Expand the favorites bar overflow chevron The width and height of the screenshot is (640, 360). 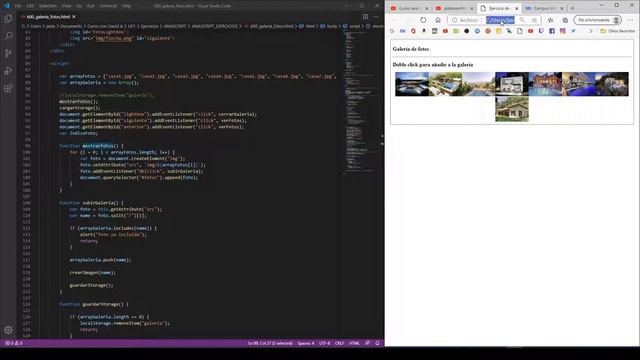point(590,31)
